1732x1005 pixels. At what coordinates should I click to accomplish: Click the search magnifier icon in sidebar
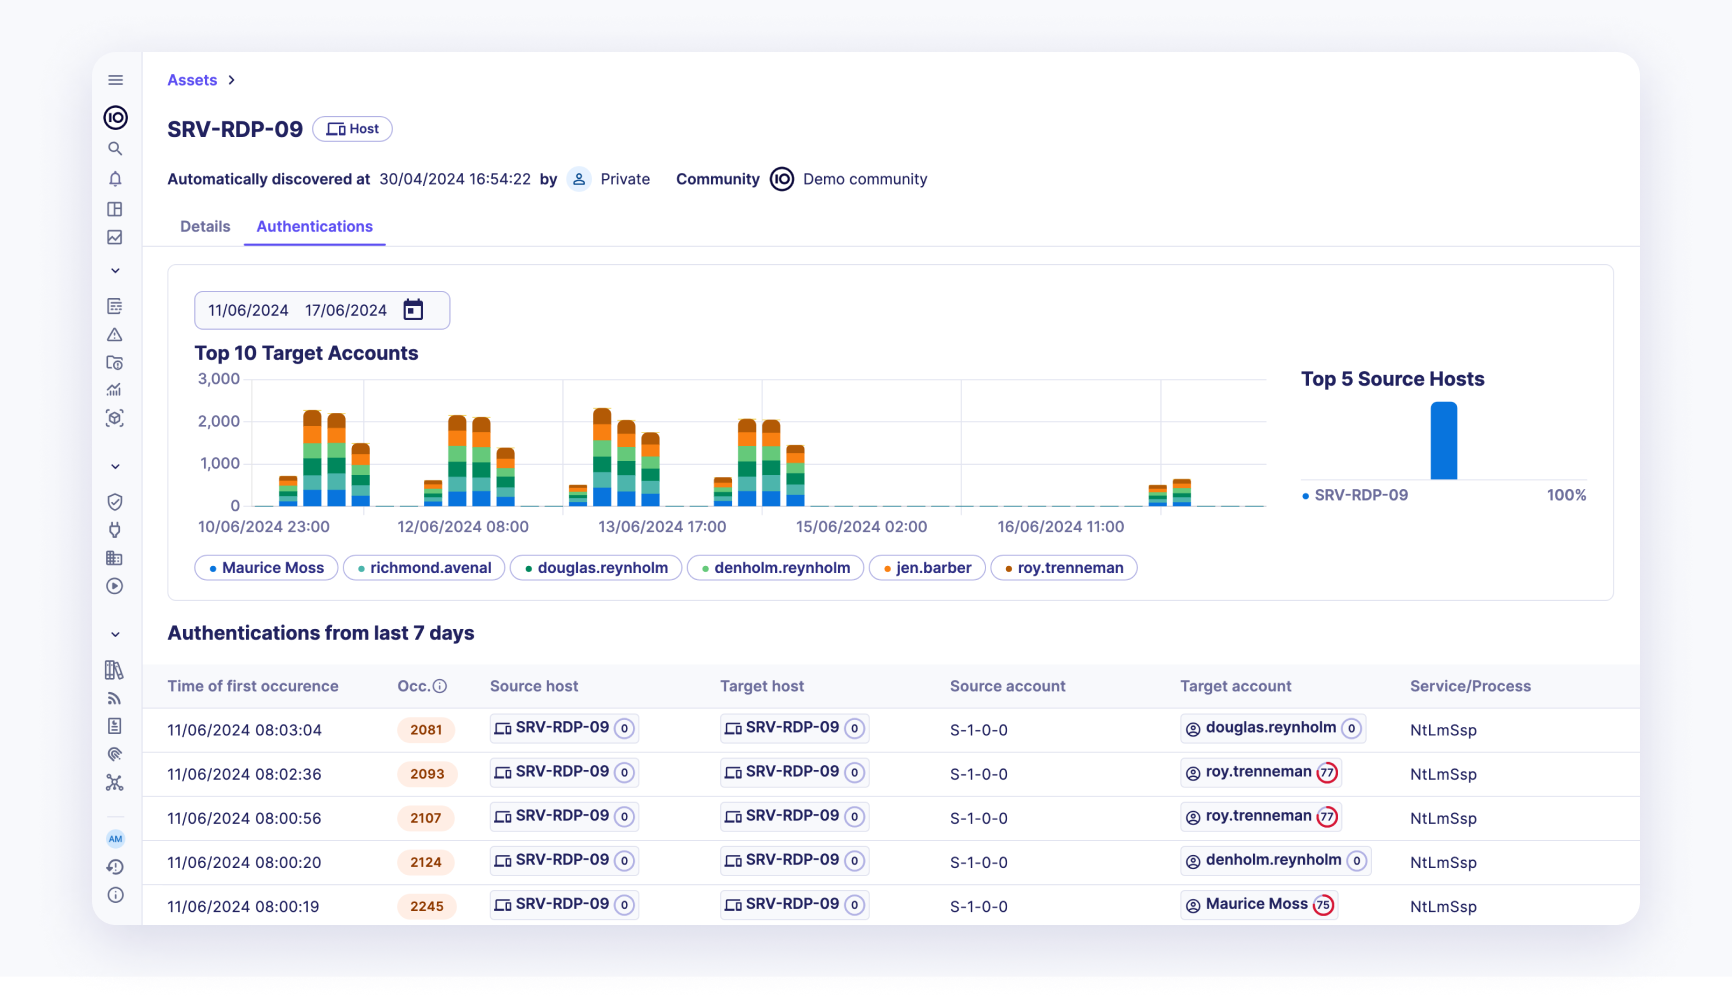pyautogui.click(x=115, y=149)
